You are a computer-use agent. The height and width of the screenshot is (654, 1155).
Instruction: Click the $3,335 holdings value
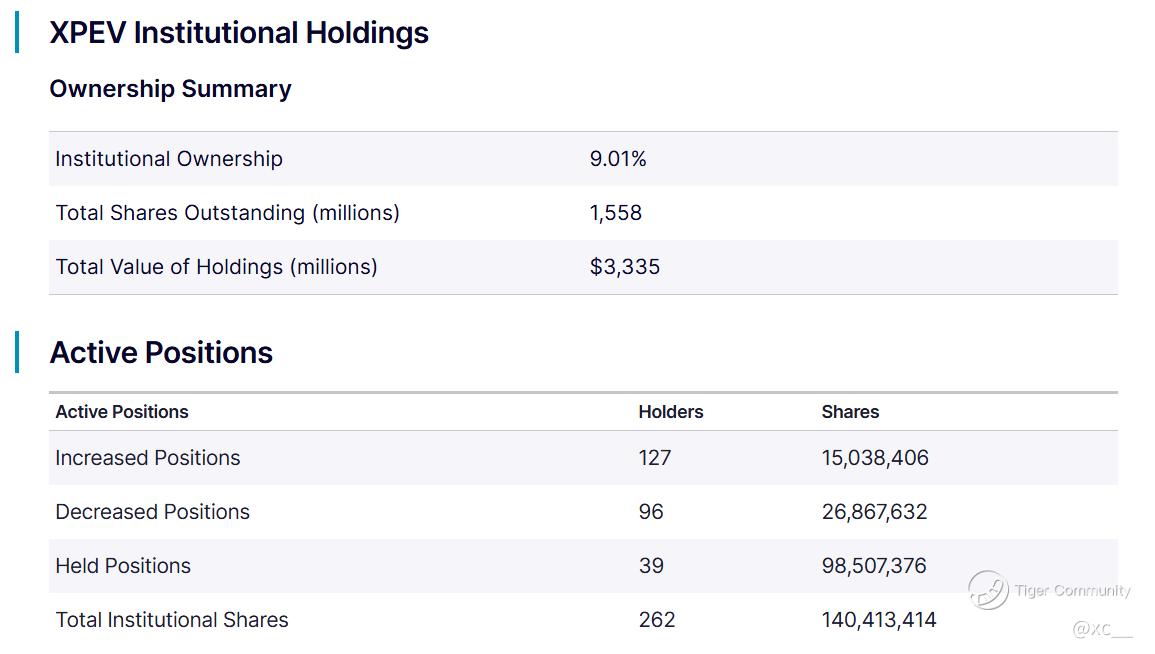tap(625, 267)
